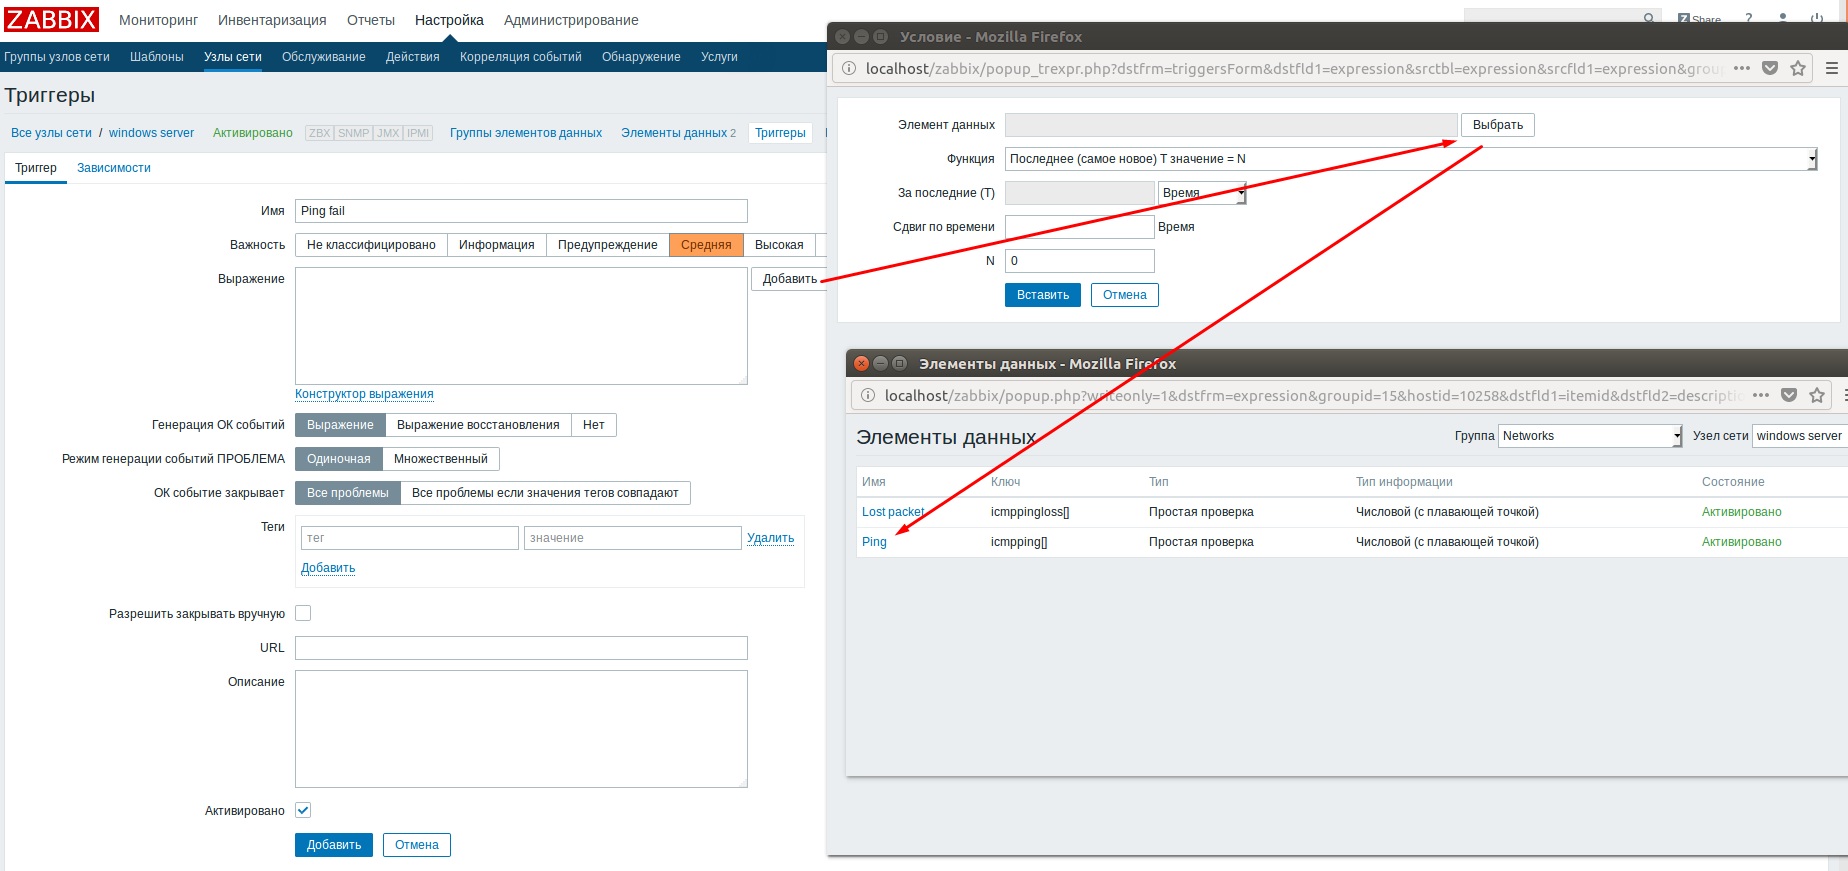Click Вставить button

pyautogui.click(x=1043, y=295)
